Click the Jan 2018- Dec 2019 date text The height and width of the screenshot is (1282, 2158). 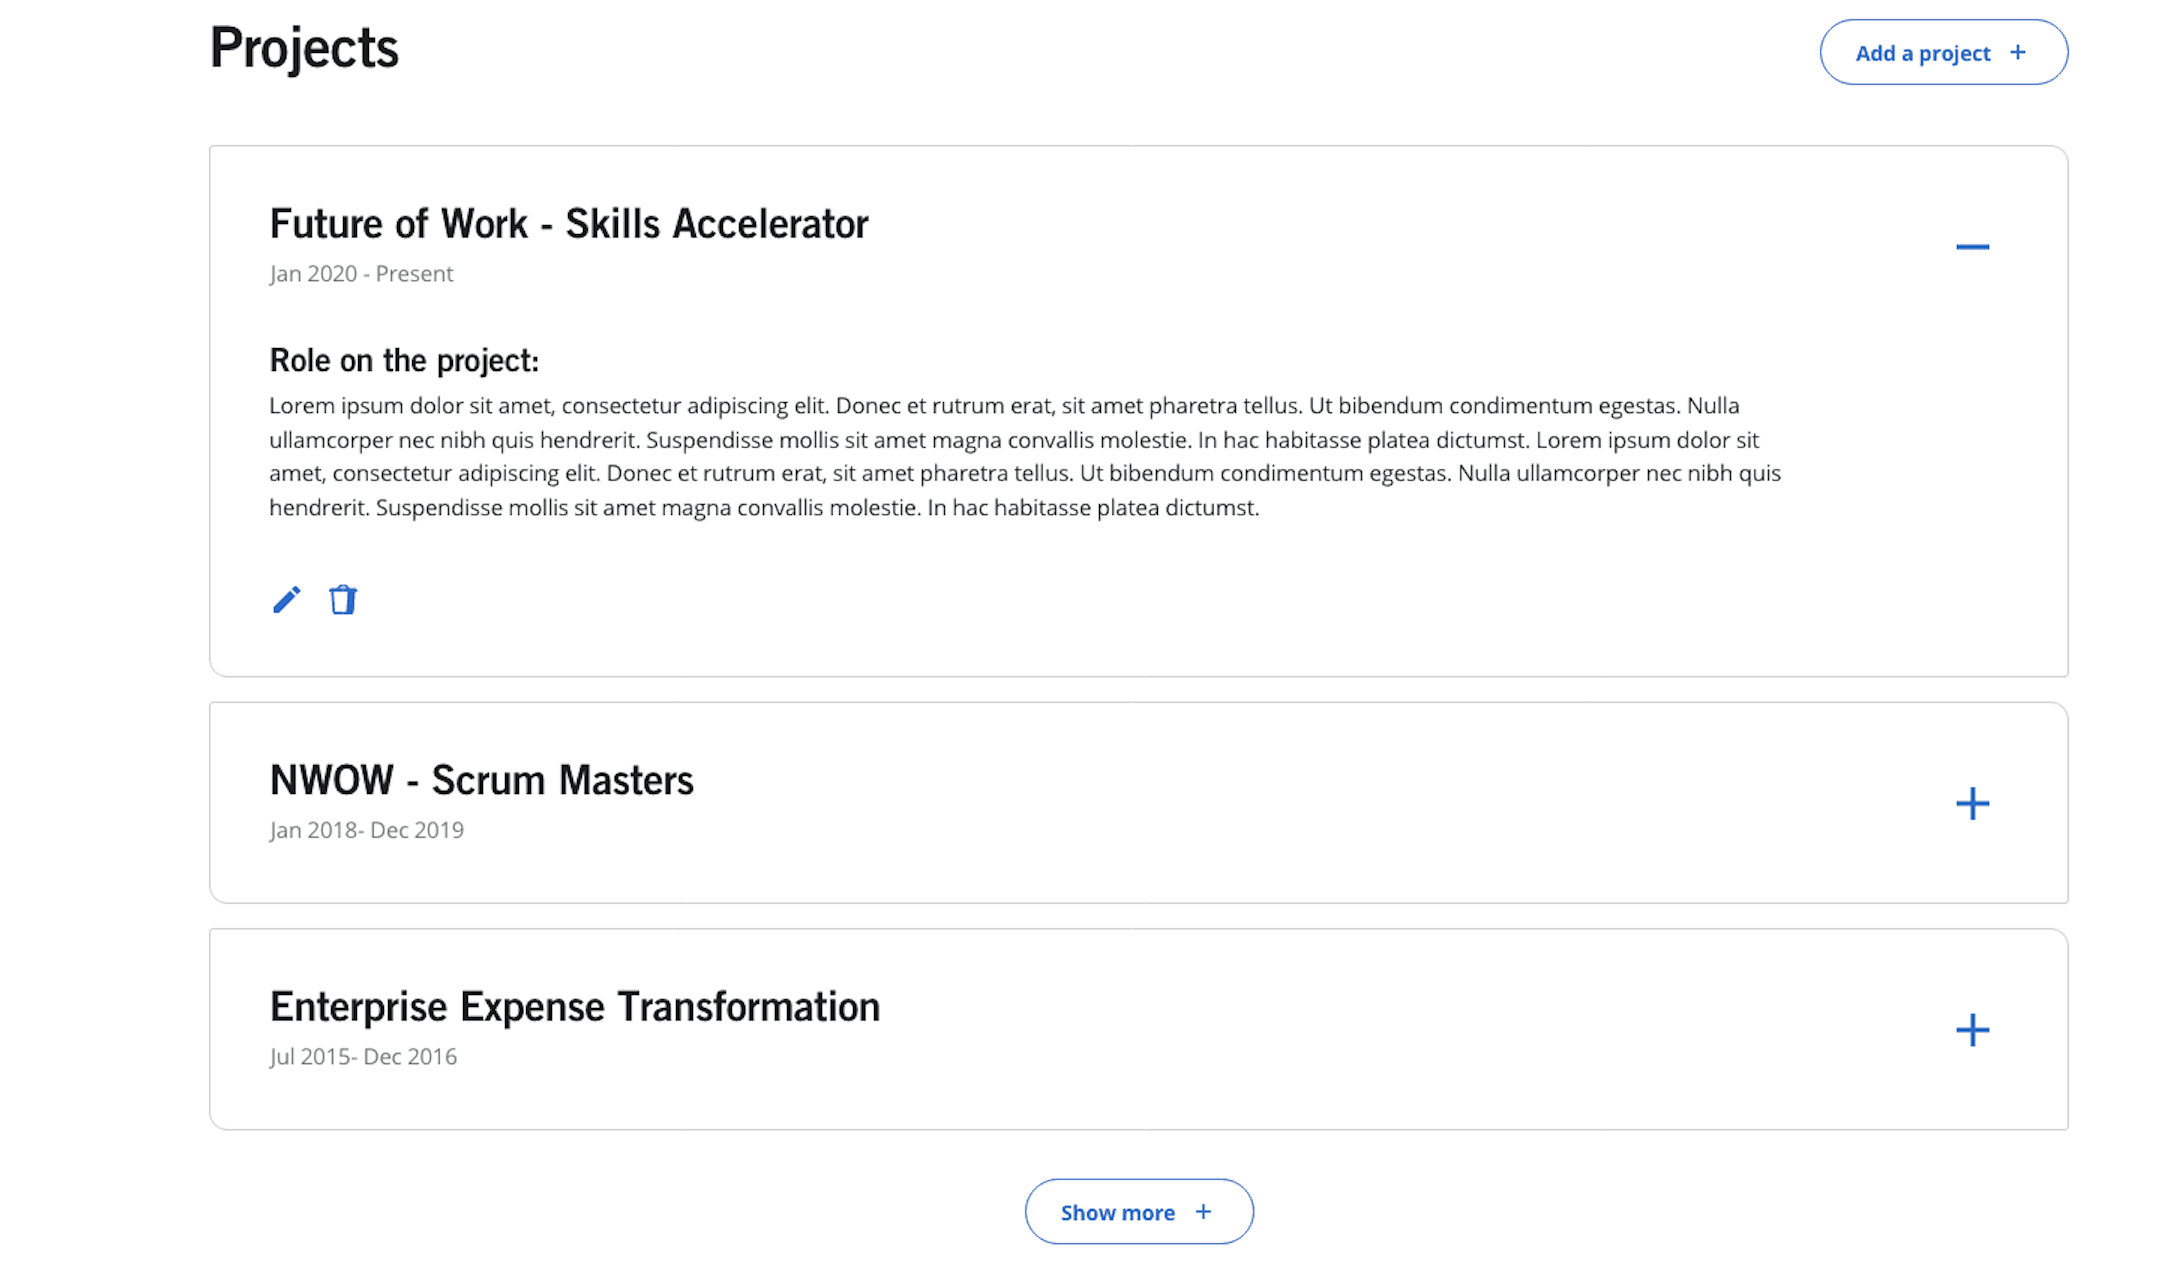click(366, 830)
